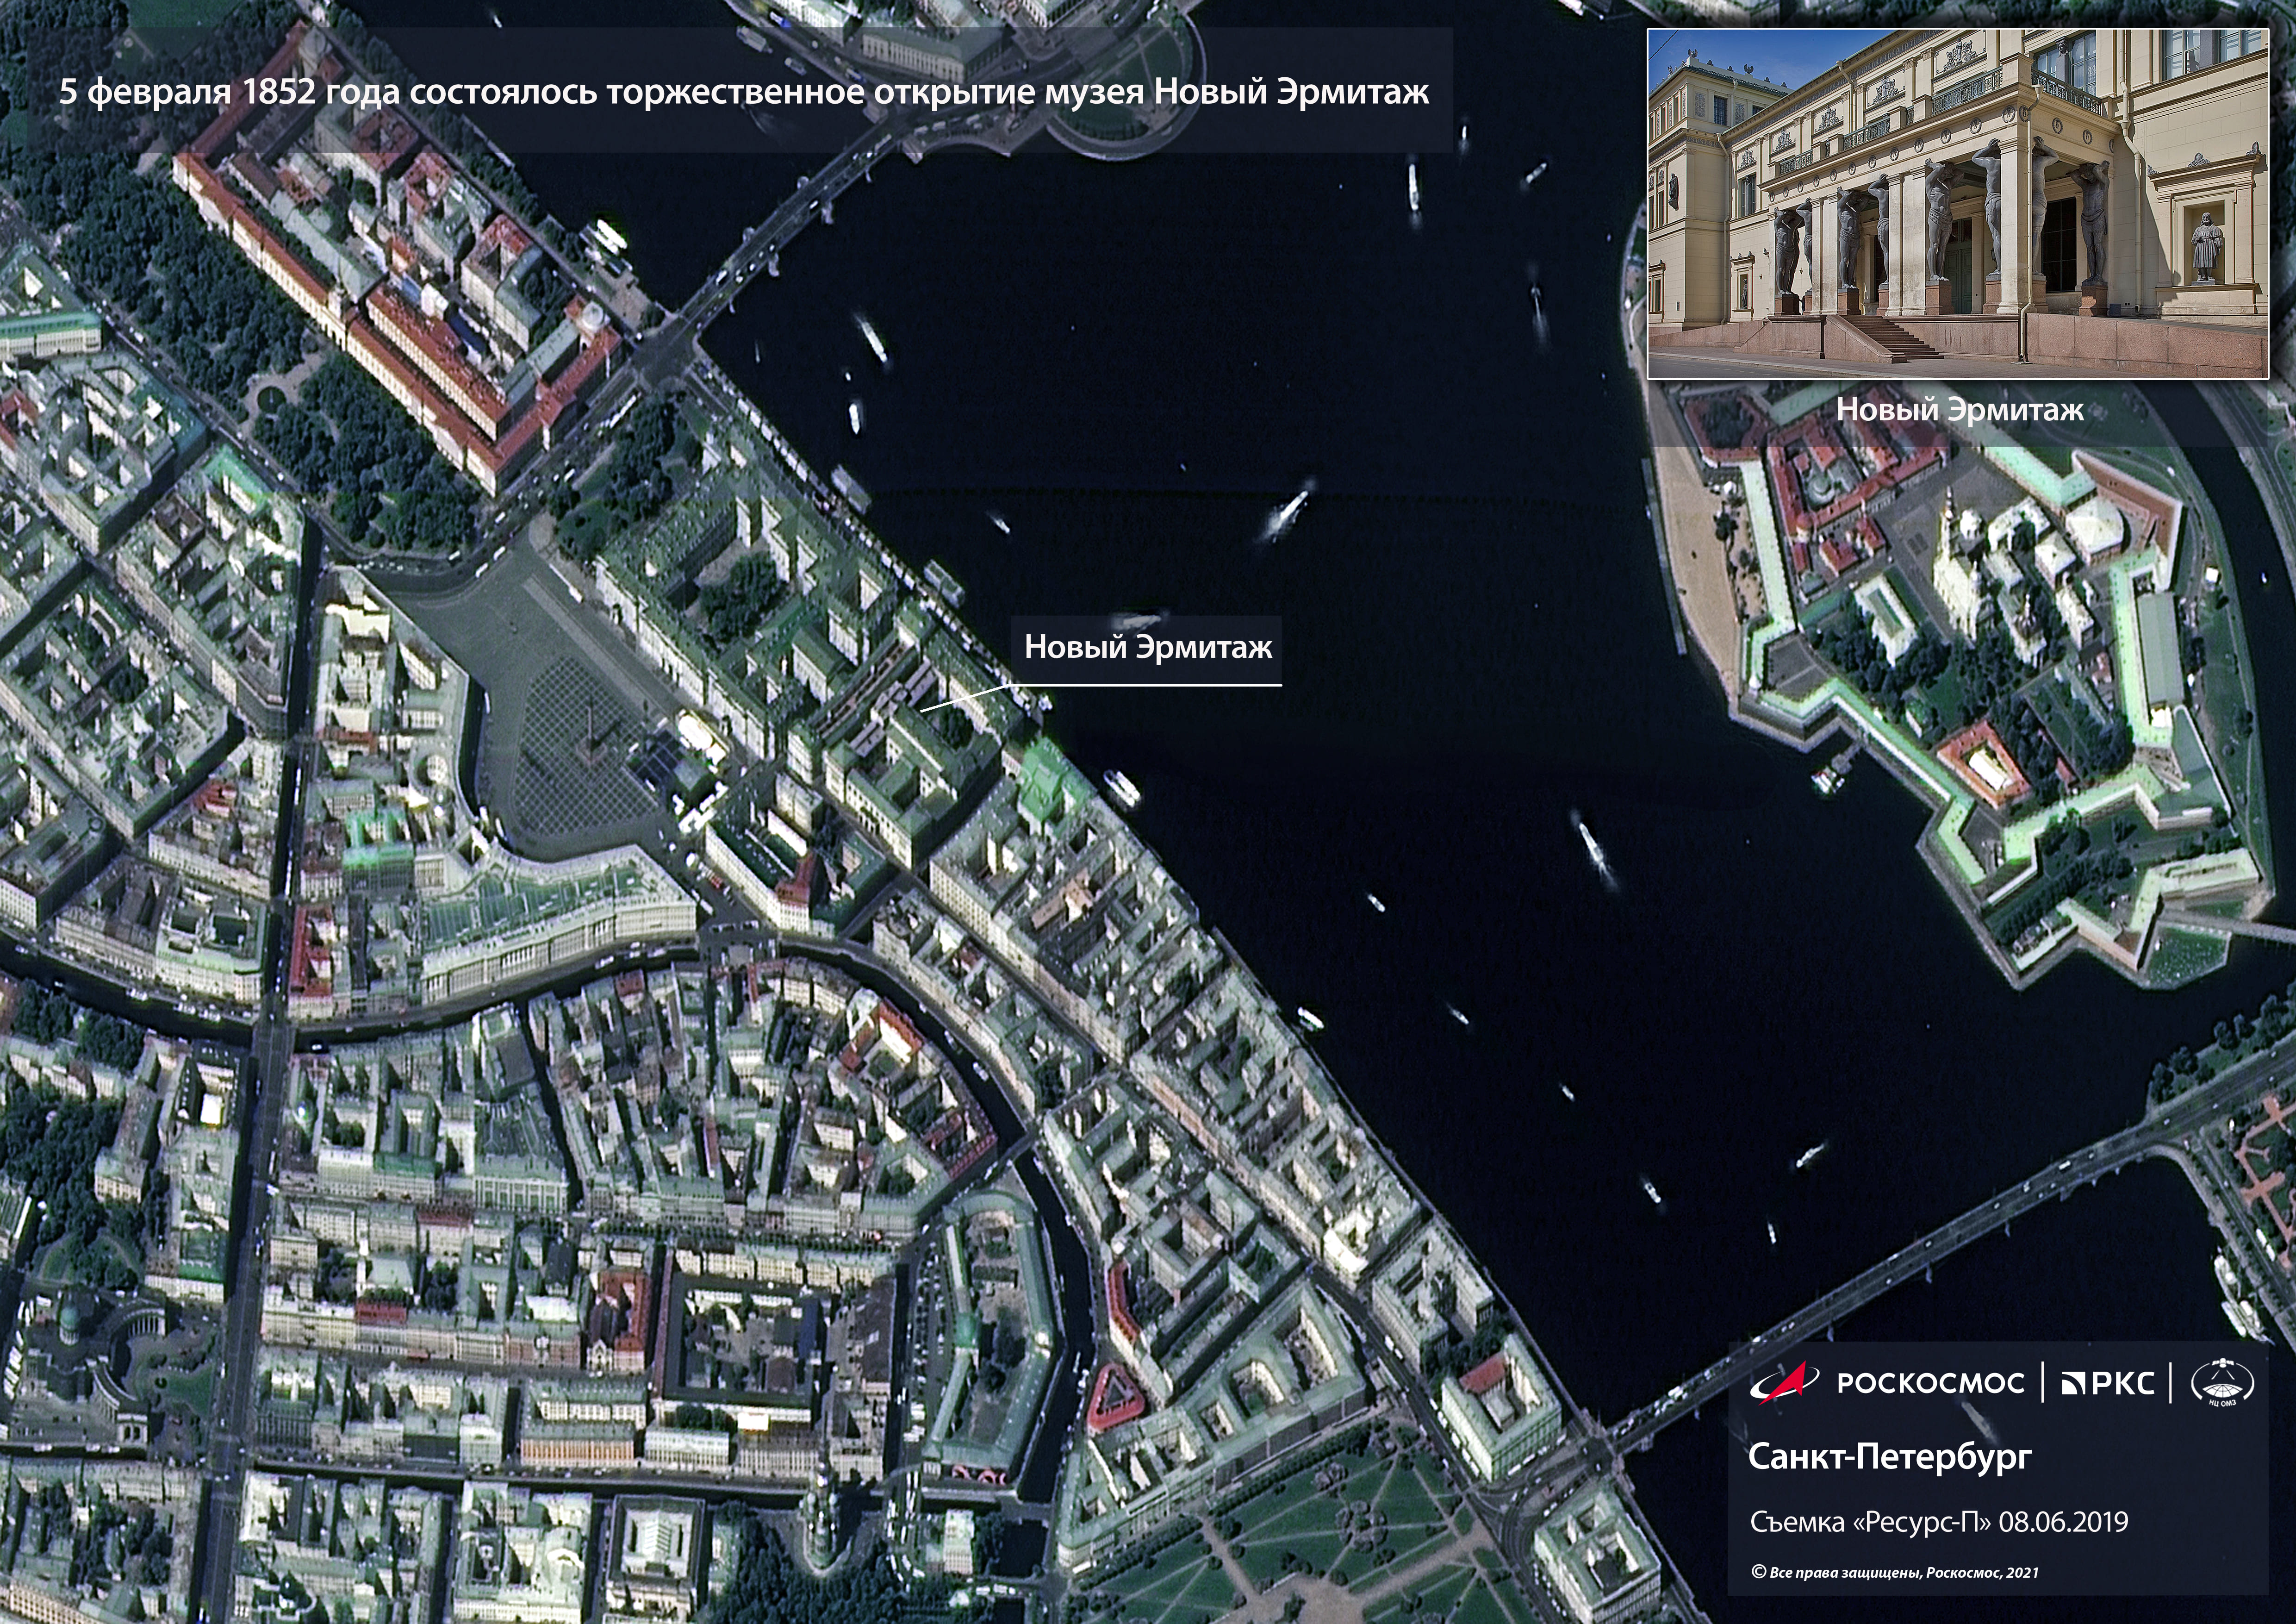Open the New Hermitage portico photo
This screenshot has width=2296, height=1624.
pyautogui.click(x=1957, y=203)
